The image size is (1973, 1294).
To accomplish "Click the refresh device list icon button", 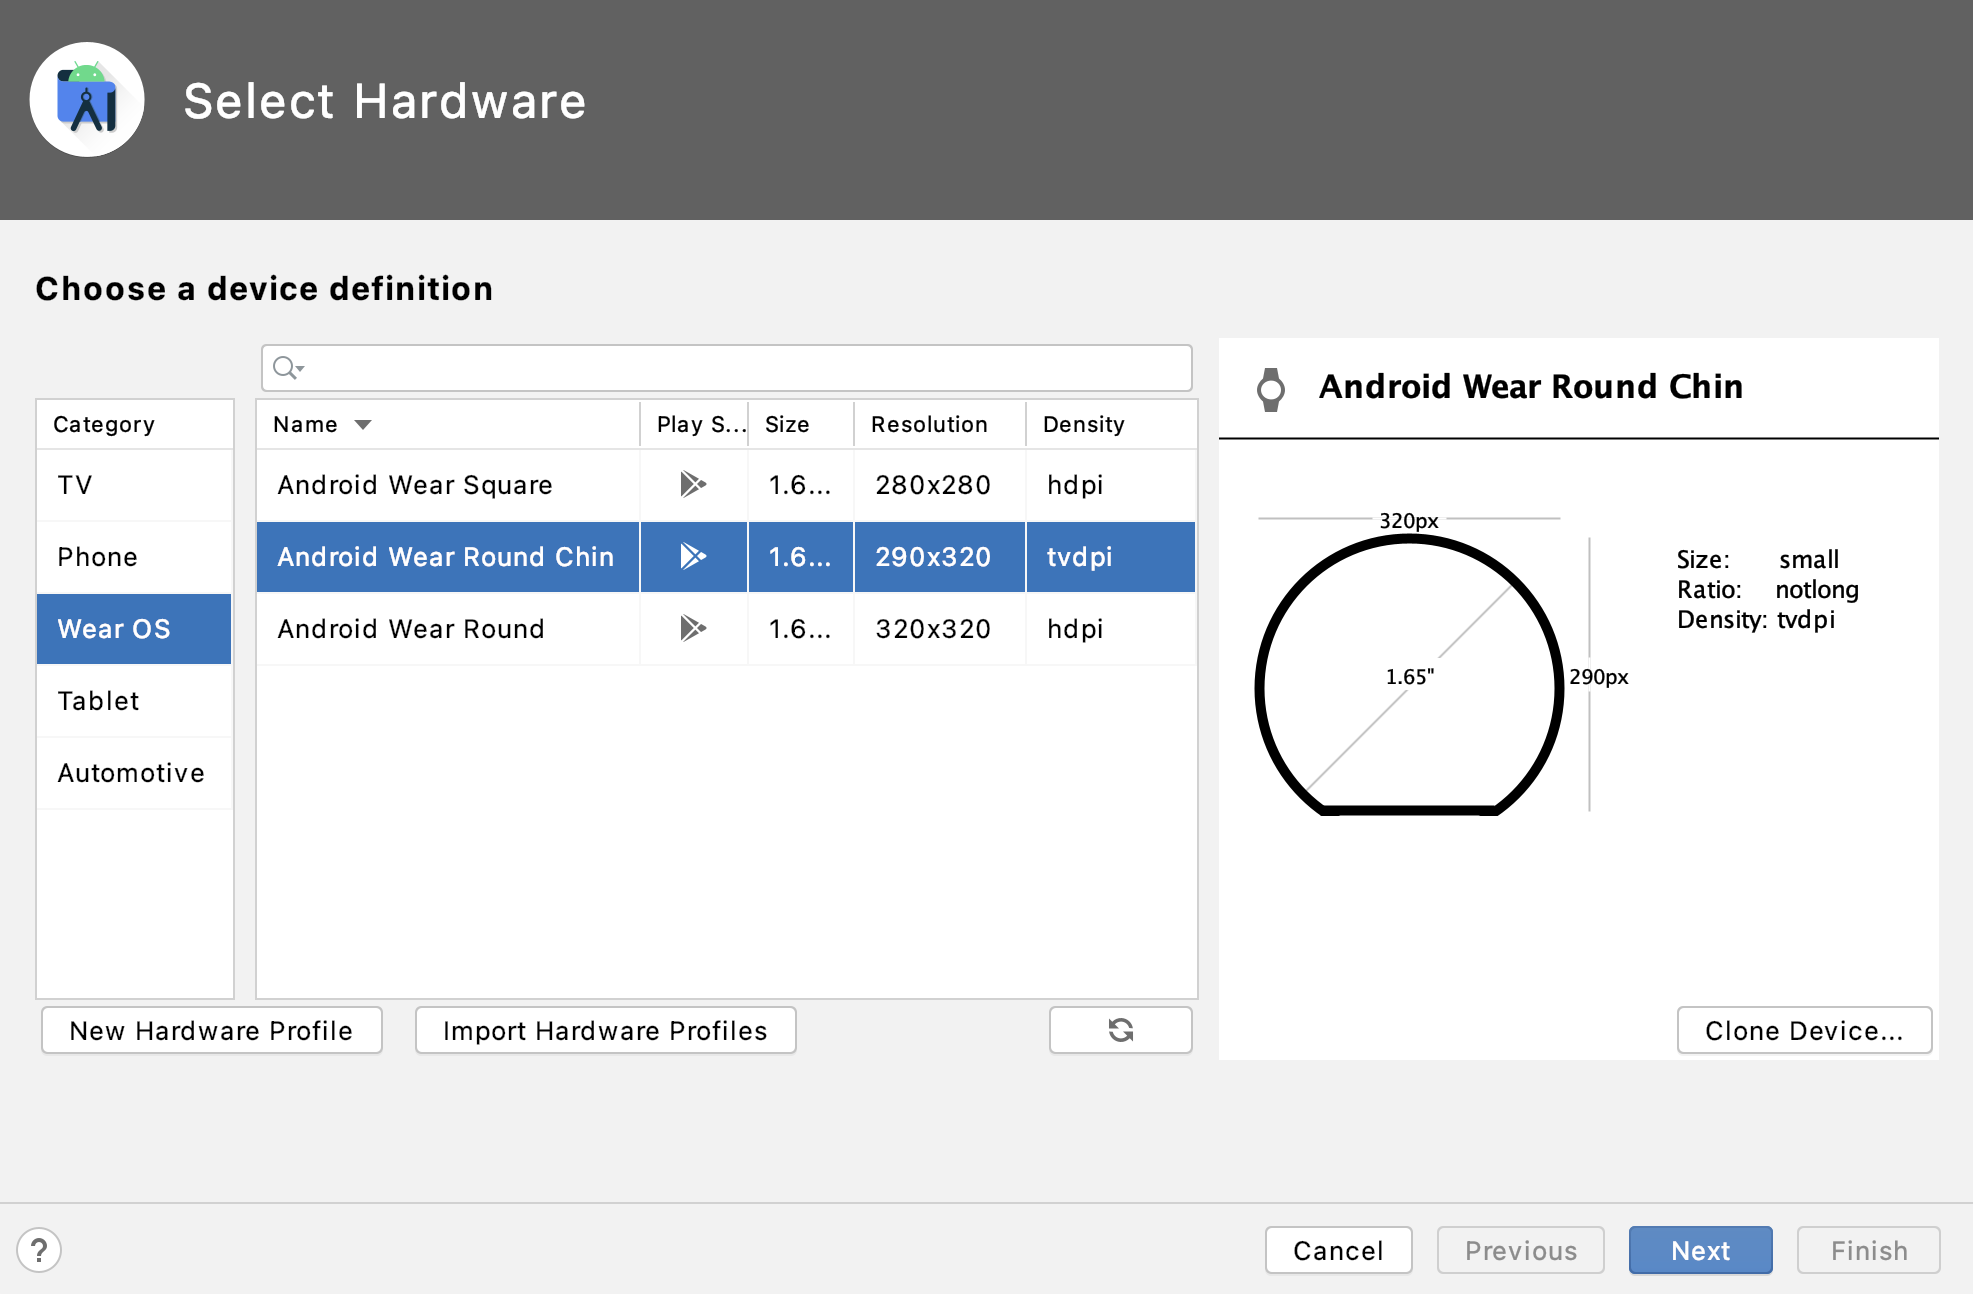I will [1120, 1030].
